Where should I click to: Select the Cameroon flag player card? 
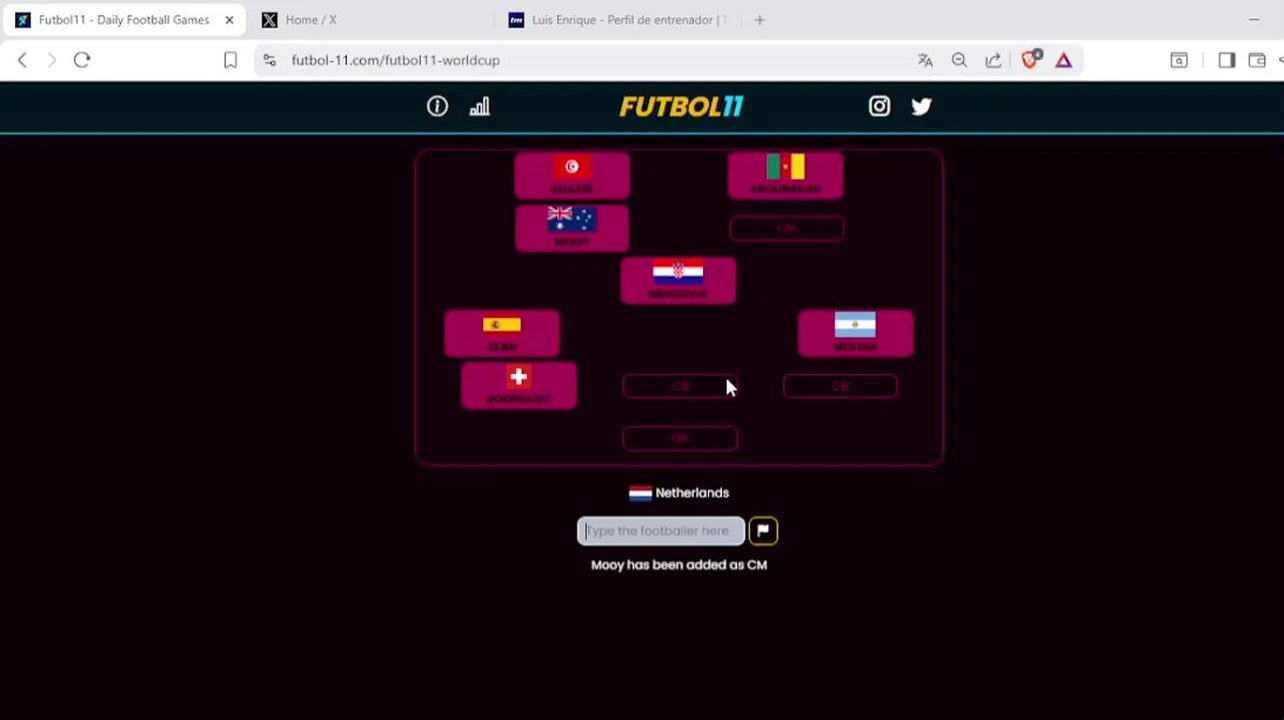(786, 175)
